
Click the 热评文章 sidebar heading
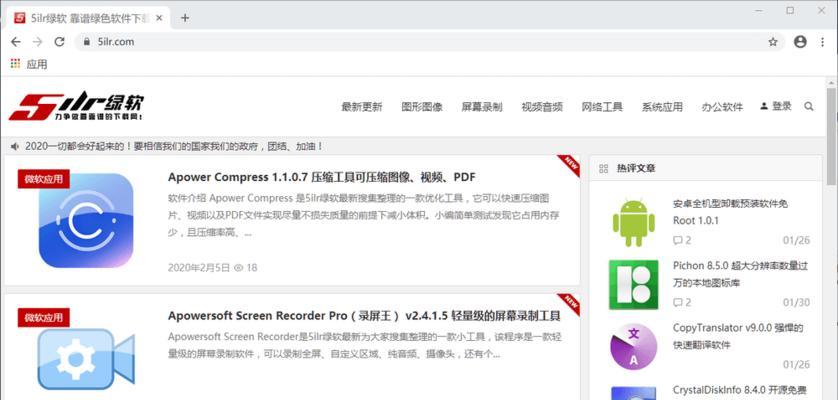(x=636, y=168)
